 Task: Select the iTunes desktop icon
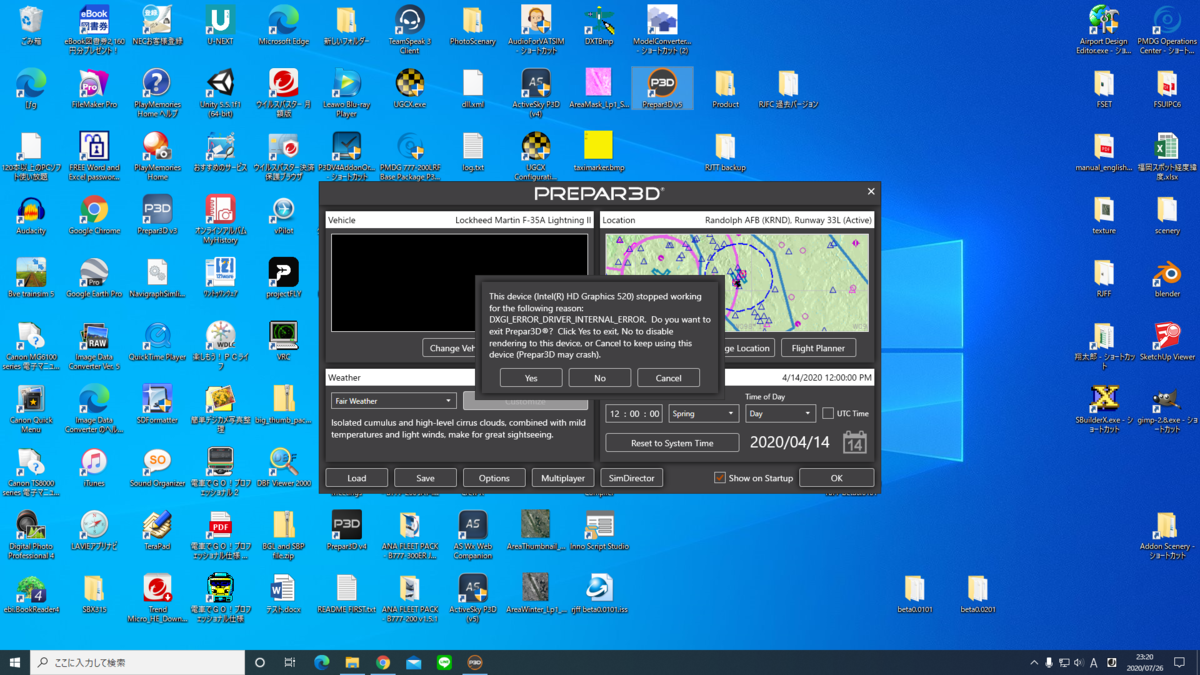tap(94, 467)
